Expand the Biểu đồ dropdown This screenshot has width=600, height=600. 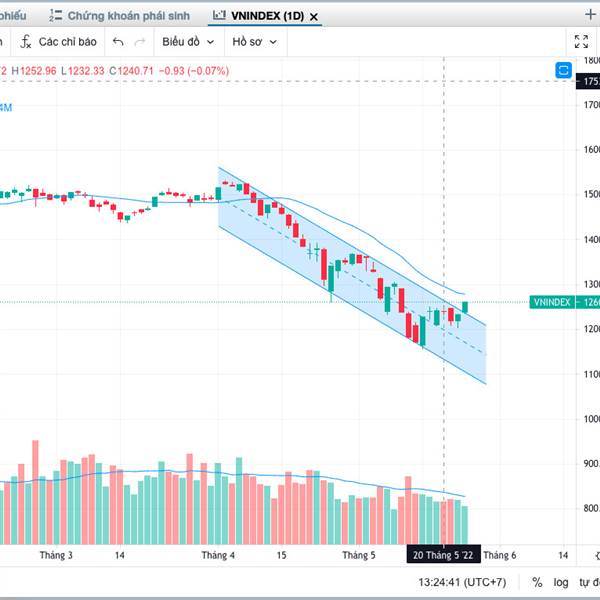point(188,42)
